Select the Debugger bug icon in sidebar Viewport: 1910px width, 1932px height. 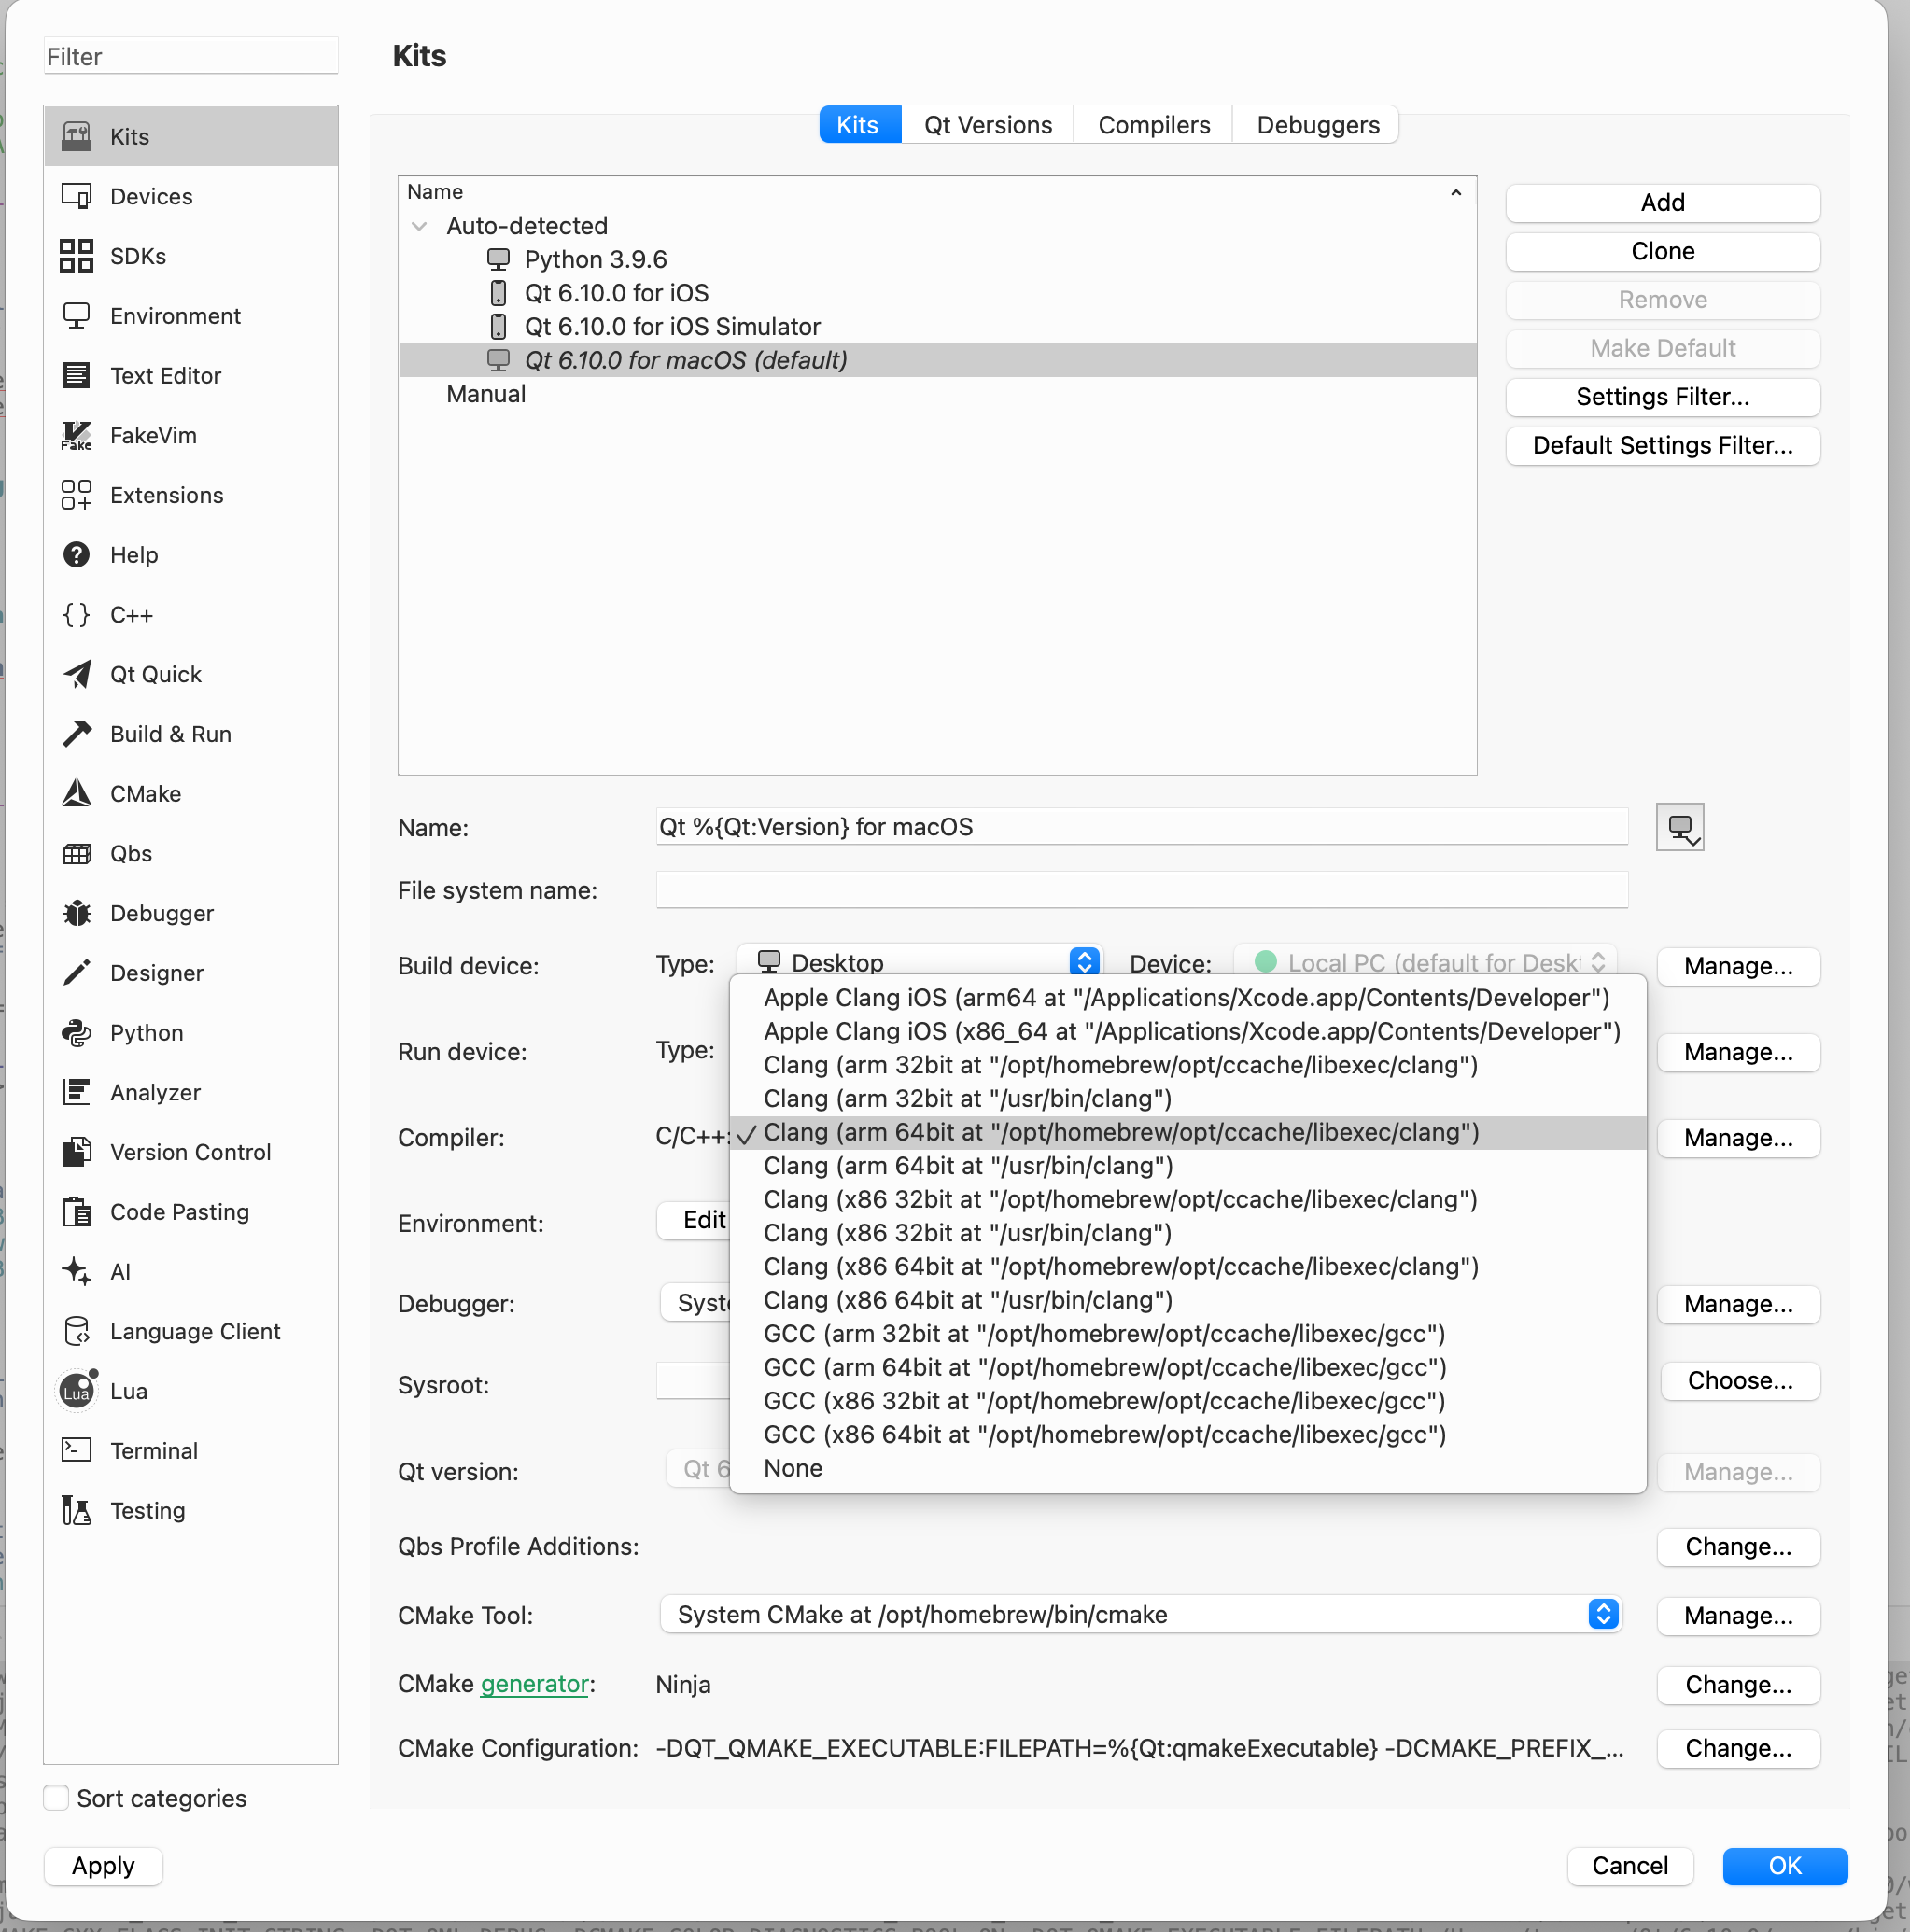tap(77, 913)
